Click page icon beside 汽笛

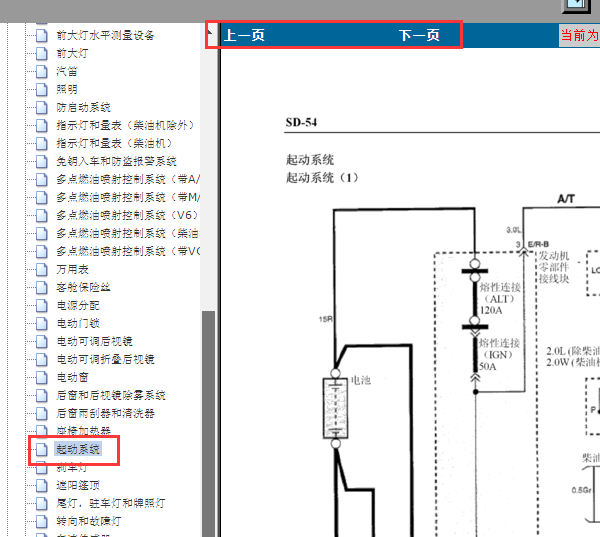point(42,71)
